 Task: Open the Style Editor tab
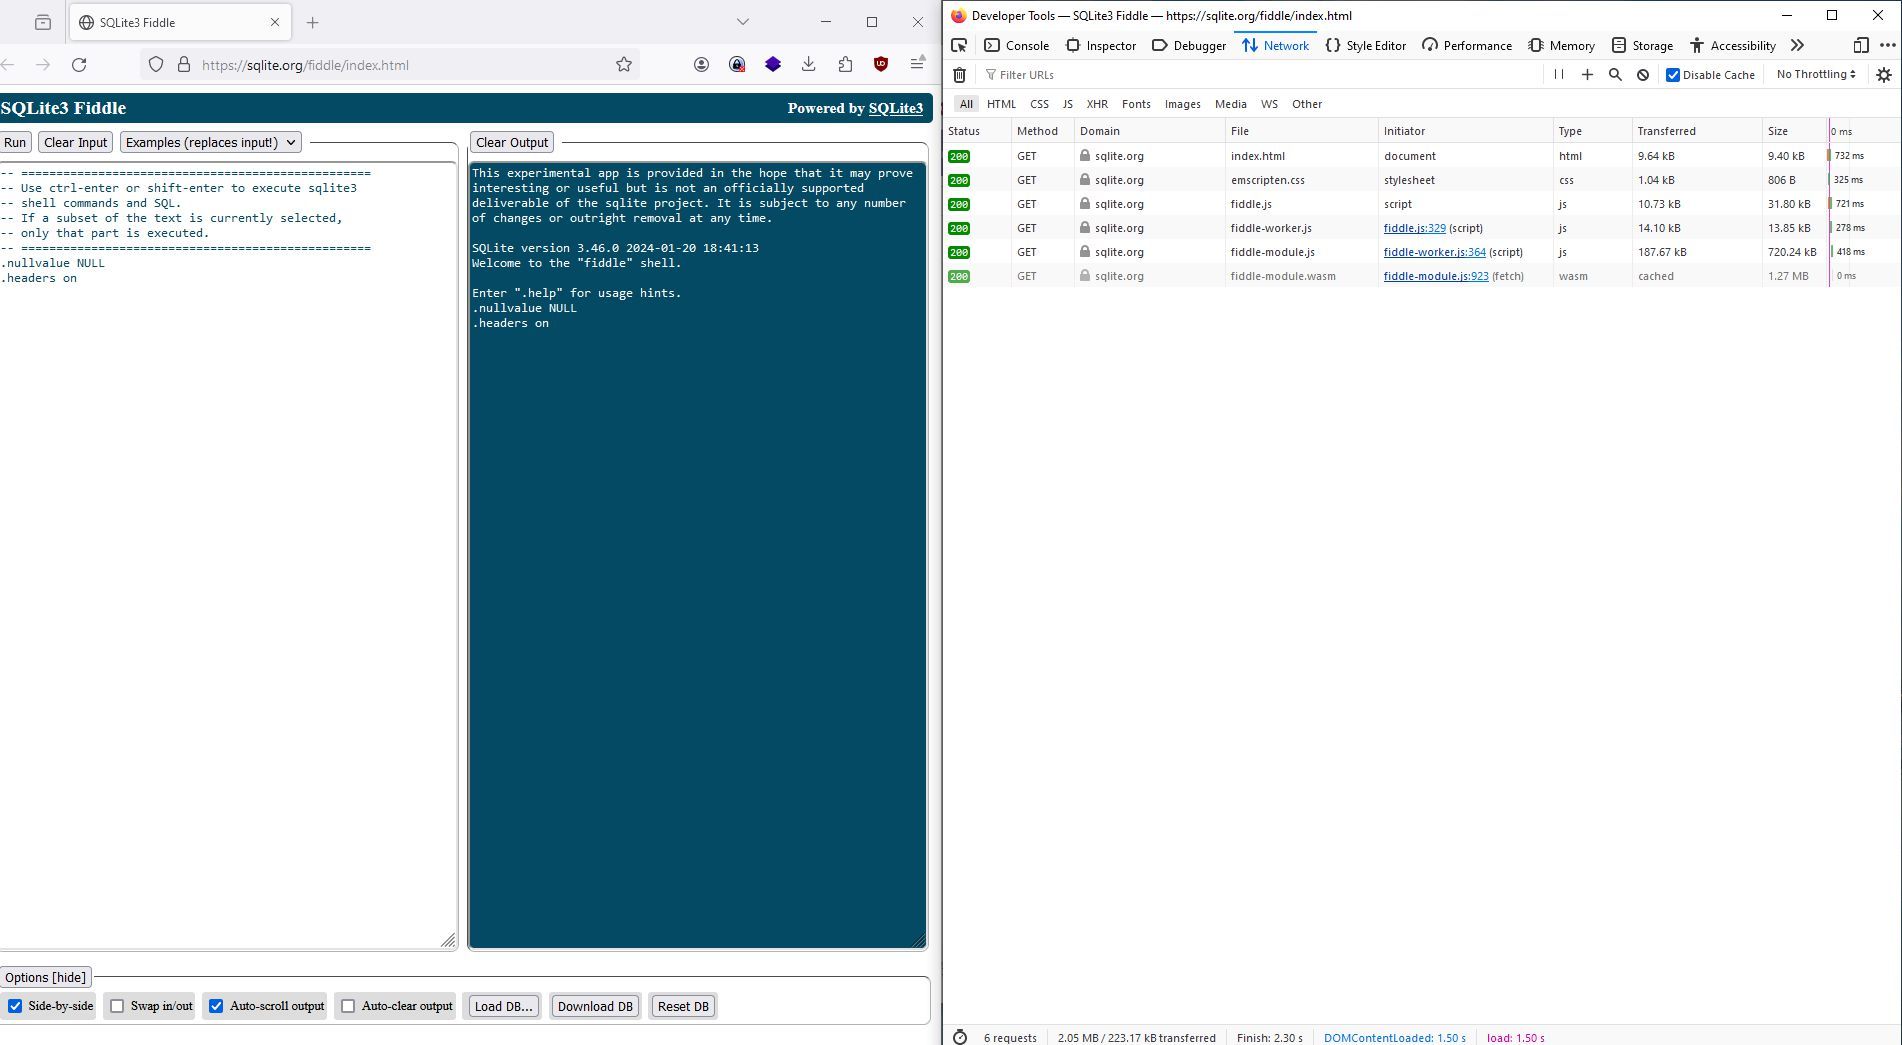pos(1365,45)
